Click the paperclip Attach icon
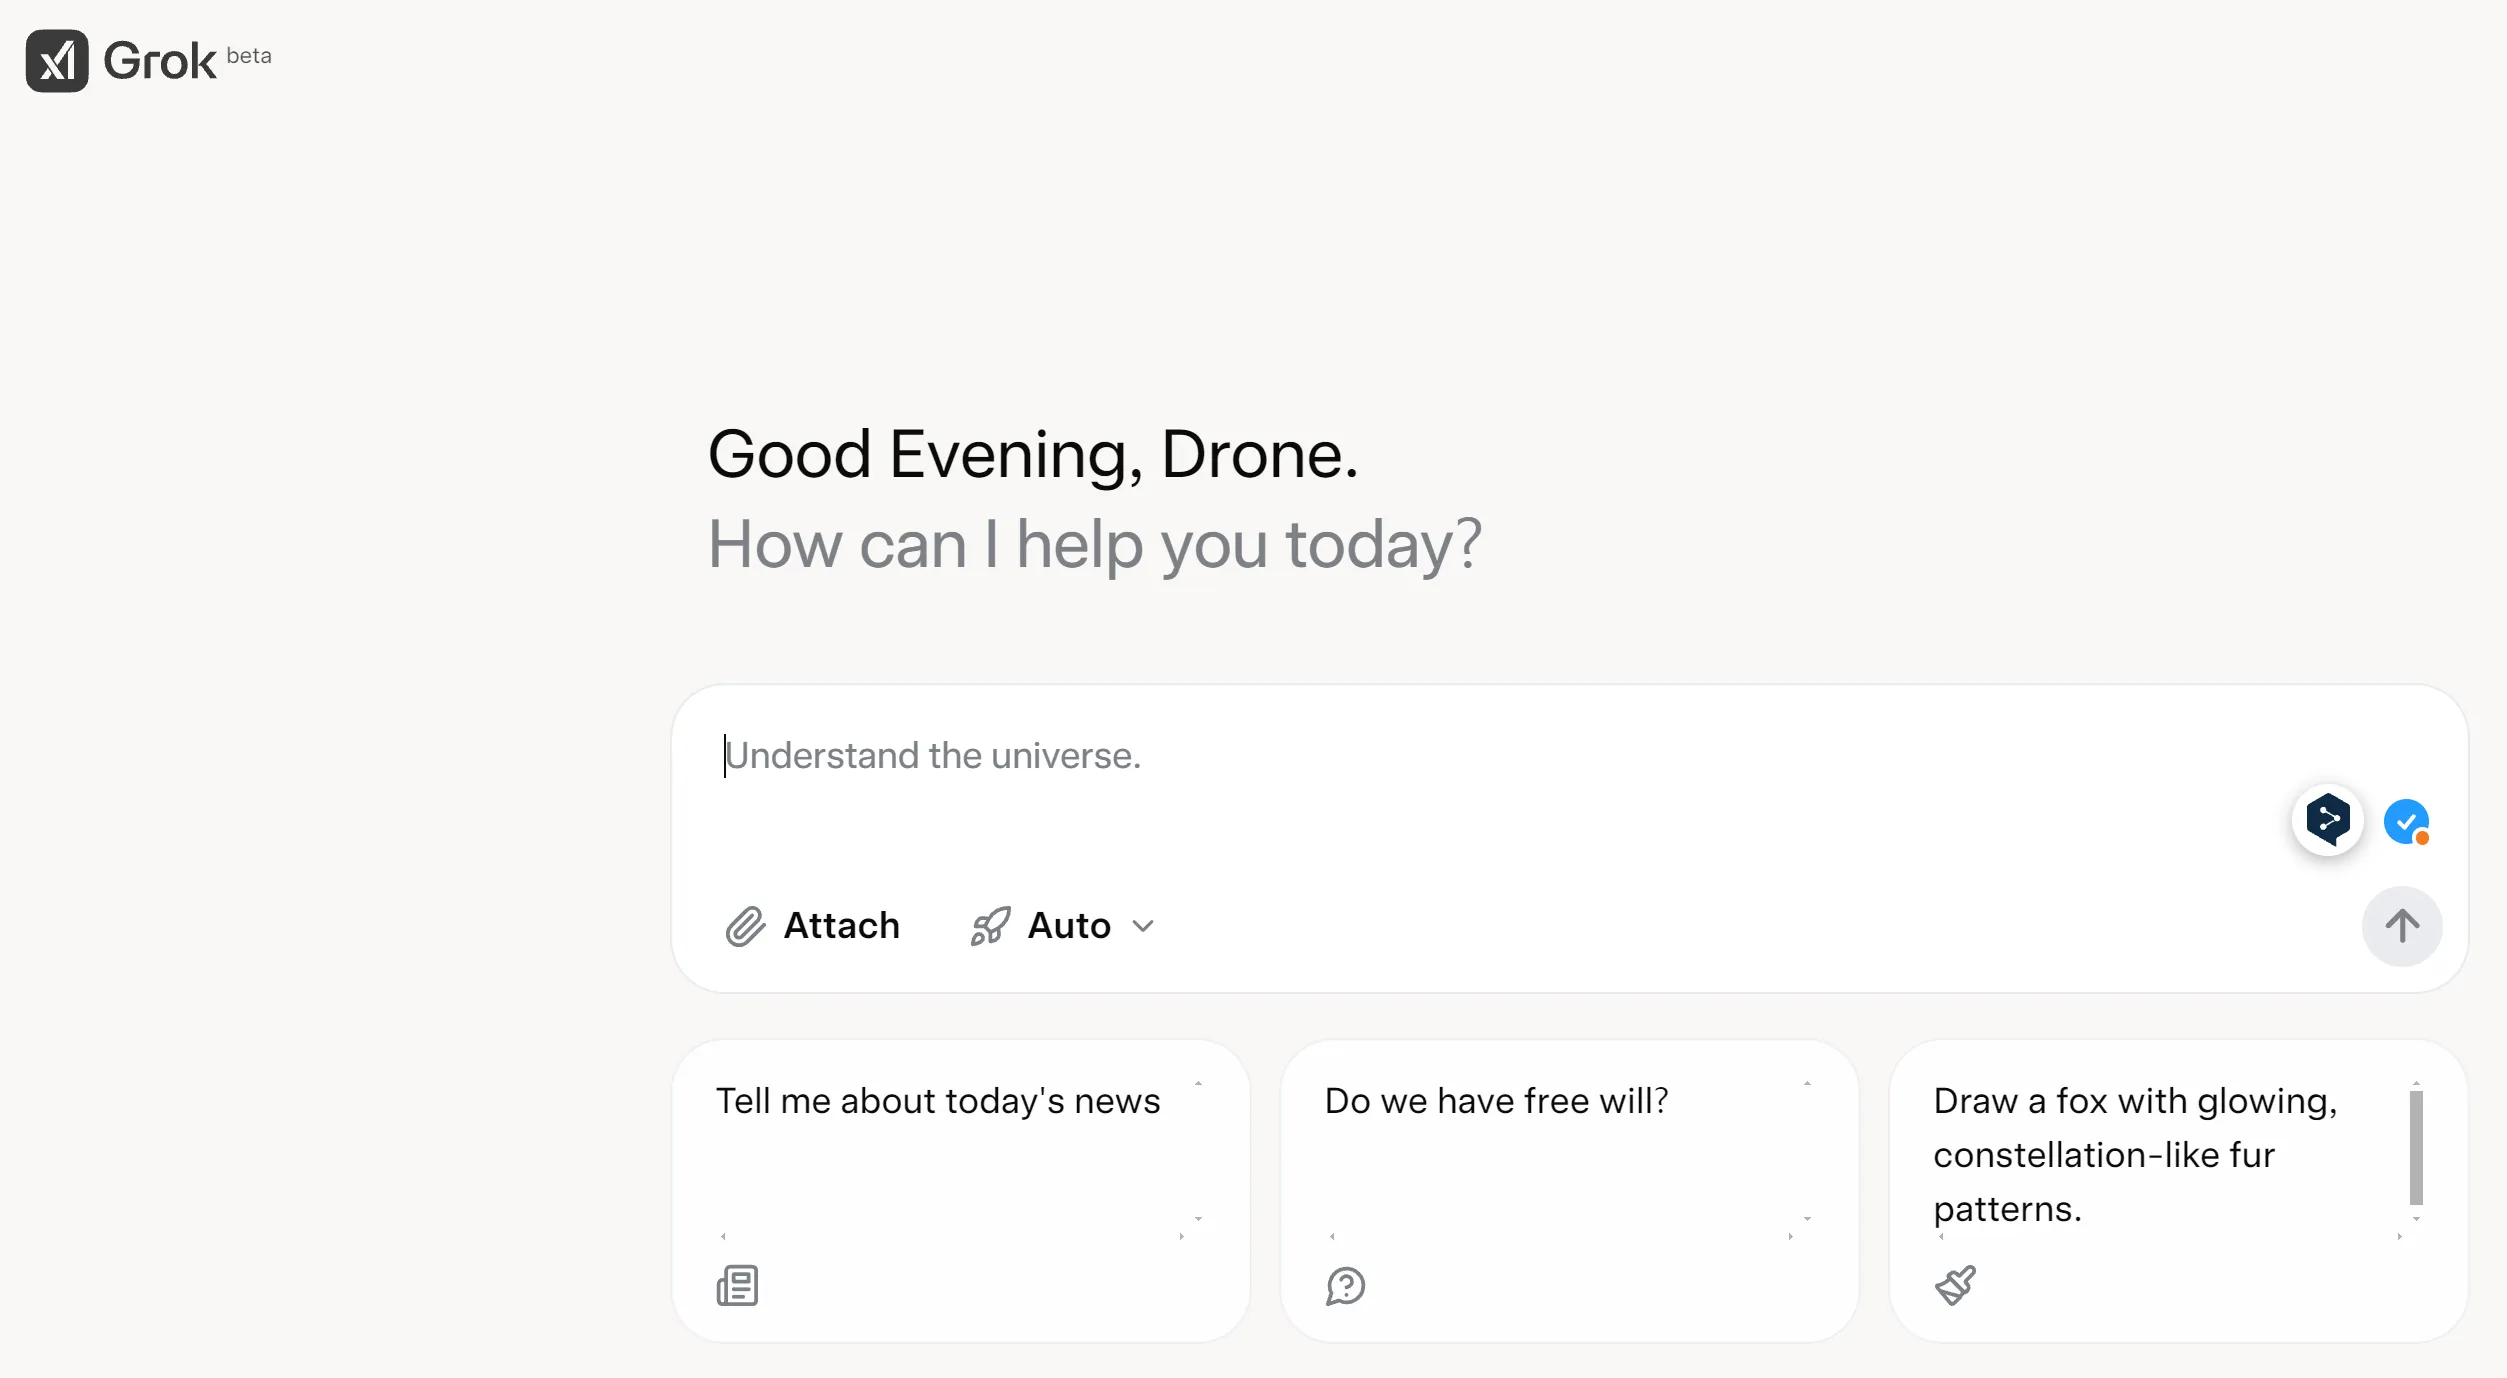Viewport: 2507px width, 1378px height. click(x=745, y=926)
